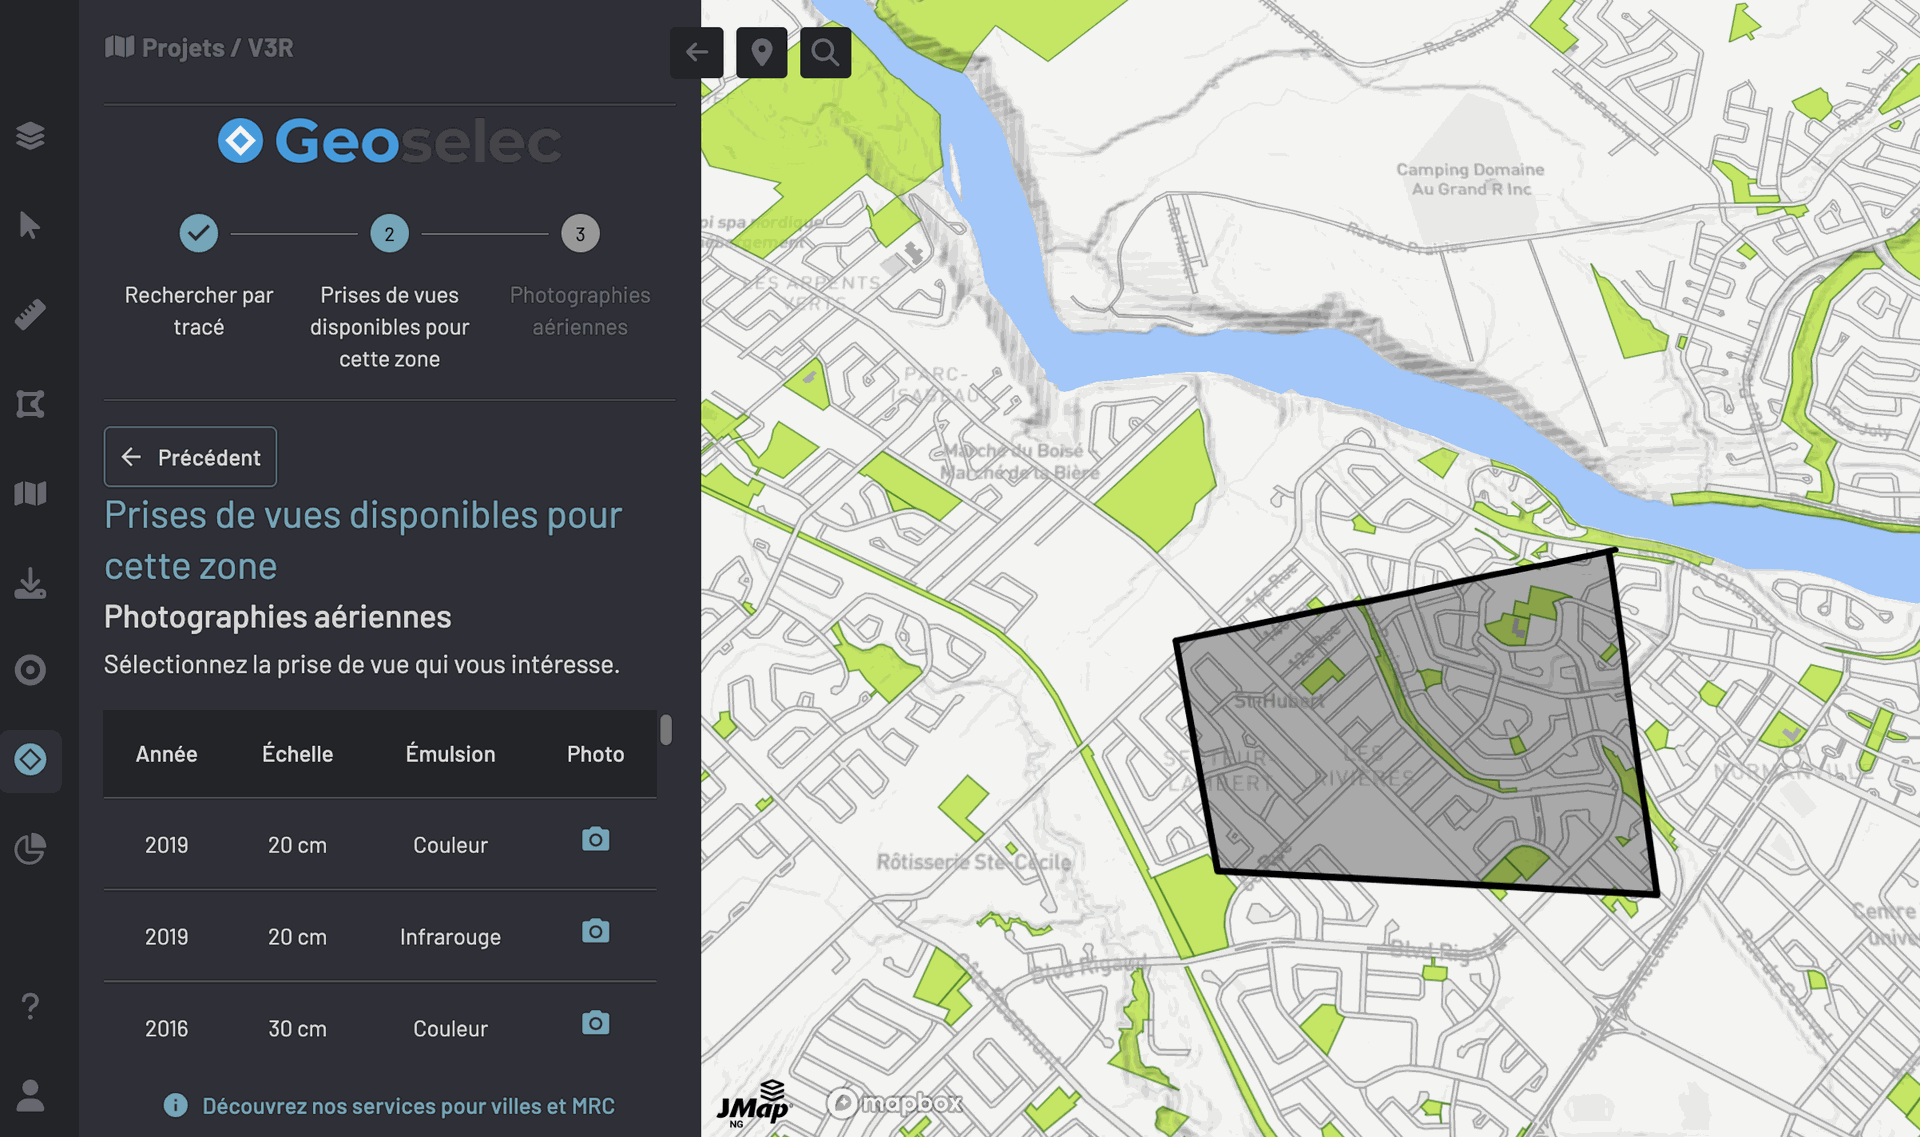The width and height of the screenshot is (1920, 1137).
Task: Open the Geoselec diamond sidebar icon
Action: [30, 760]
